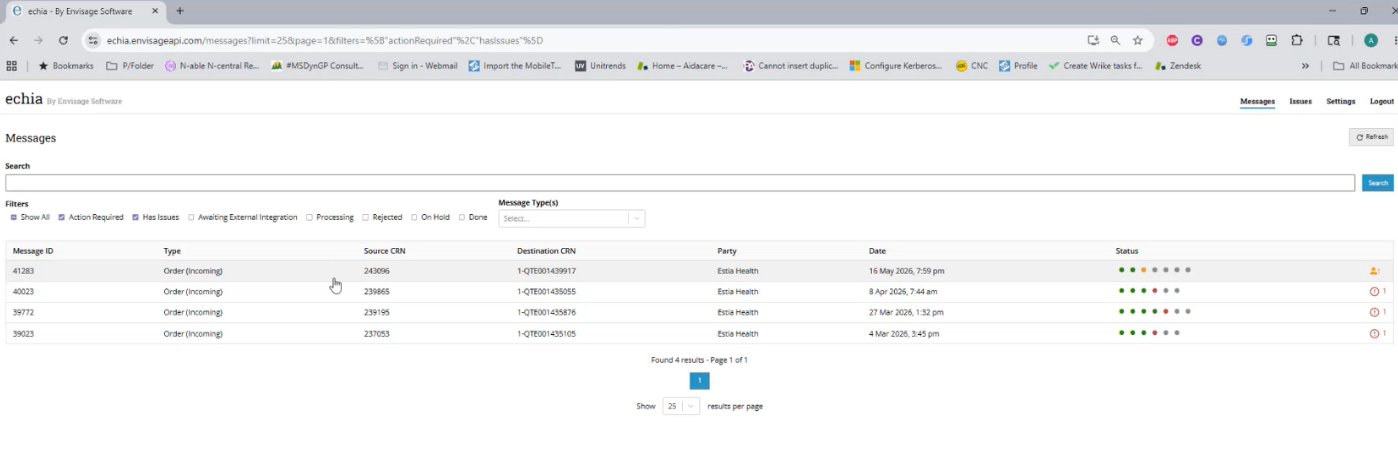Click Source CRN 243096
The height and width of the screenshot is (449, 1398).
tap(377, 271)
